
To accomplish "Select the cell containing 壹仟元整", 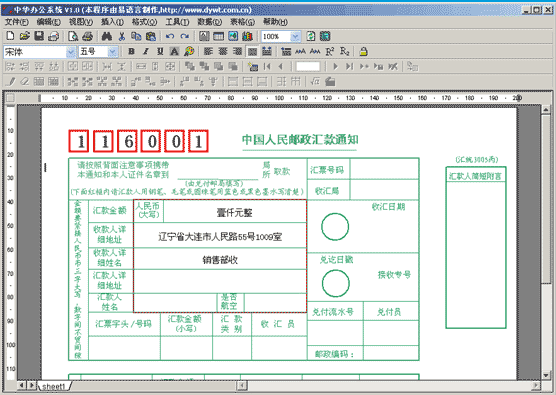I will pyautogui.click(x=234, y=212).
